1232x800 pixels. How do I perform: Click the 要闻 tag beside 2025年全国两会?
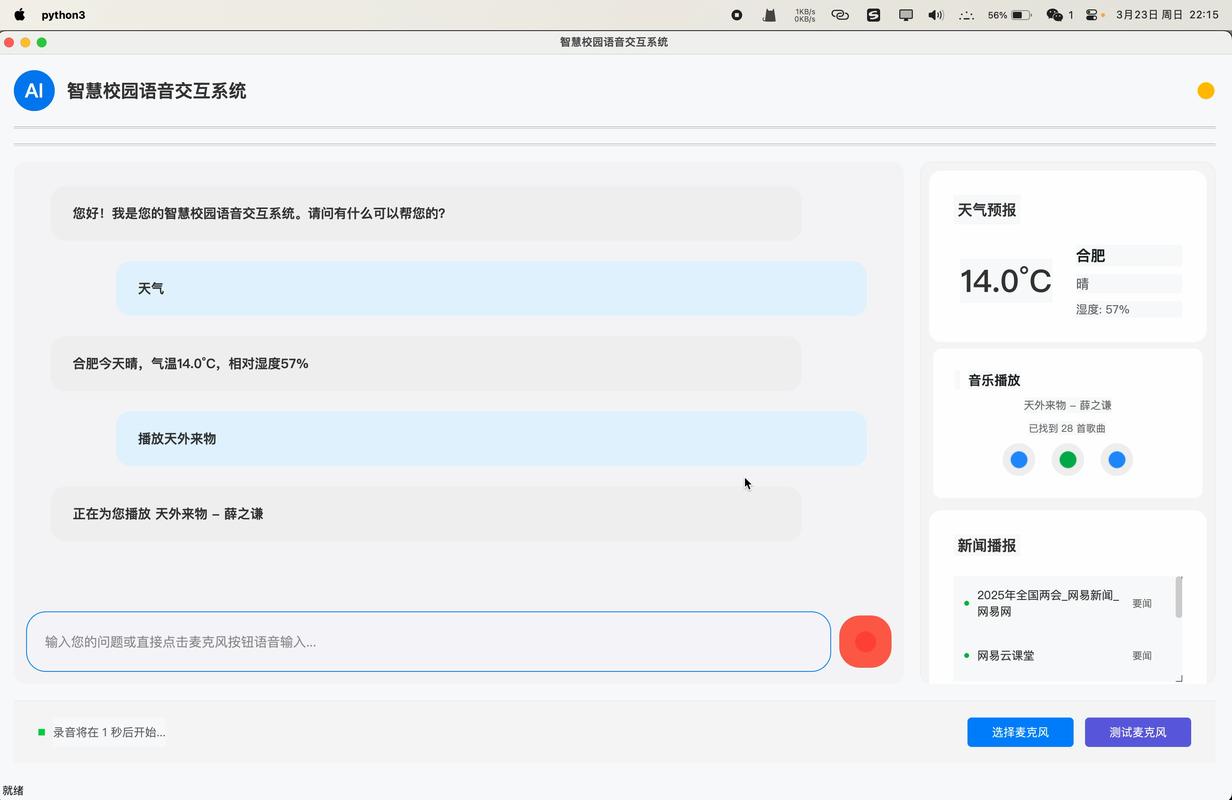pyautogui.click(x=1142, y=603)
